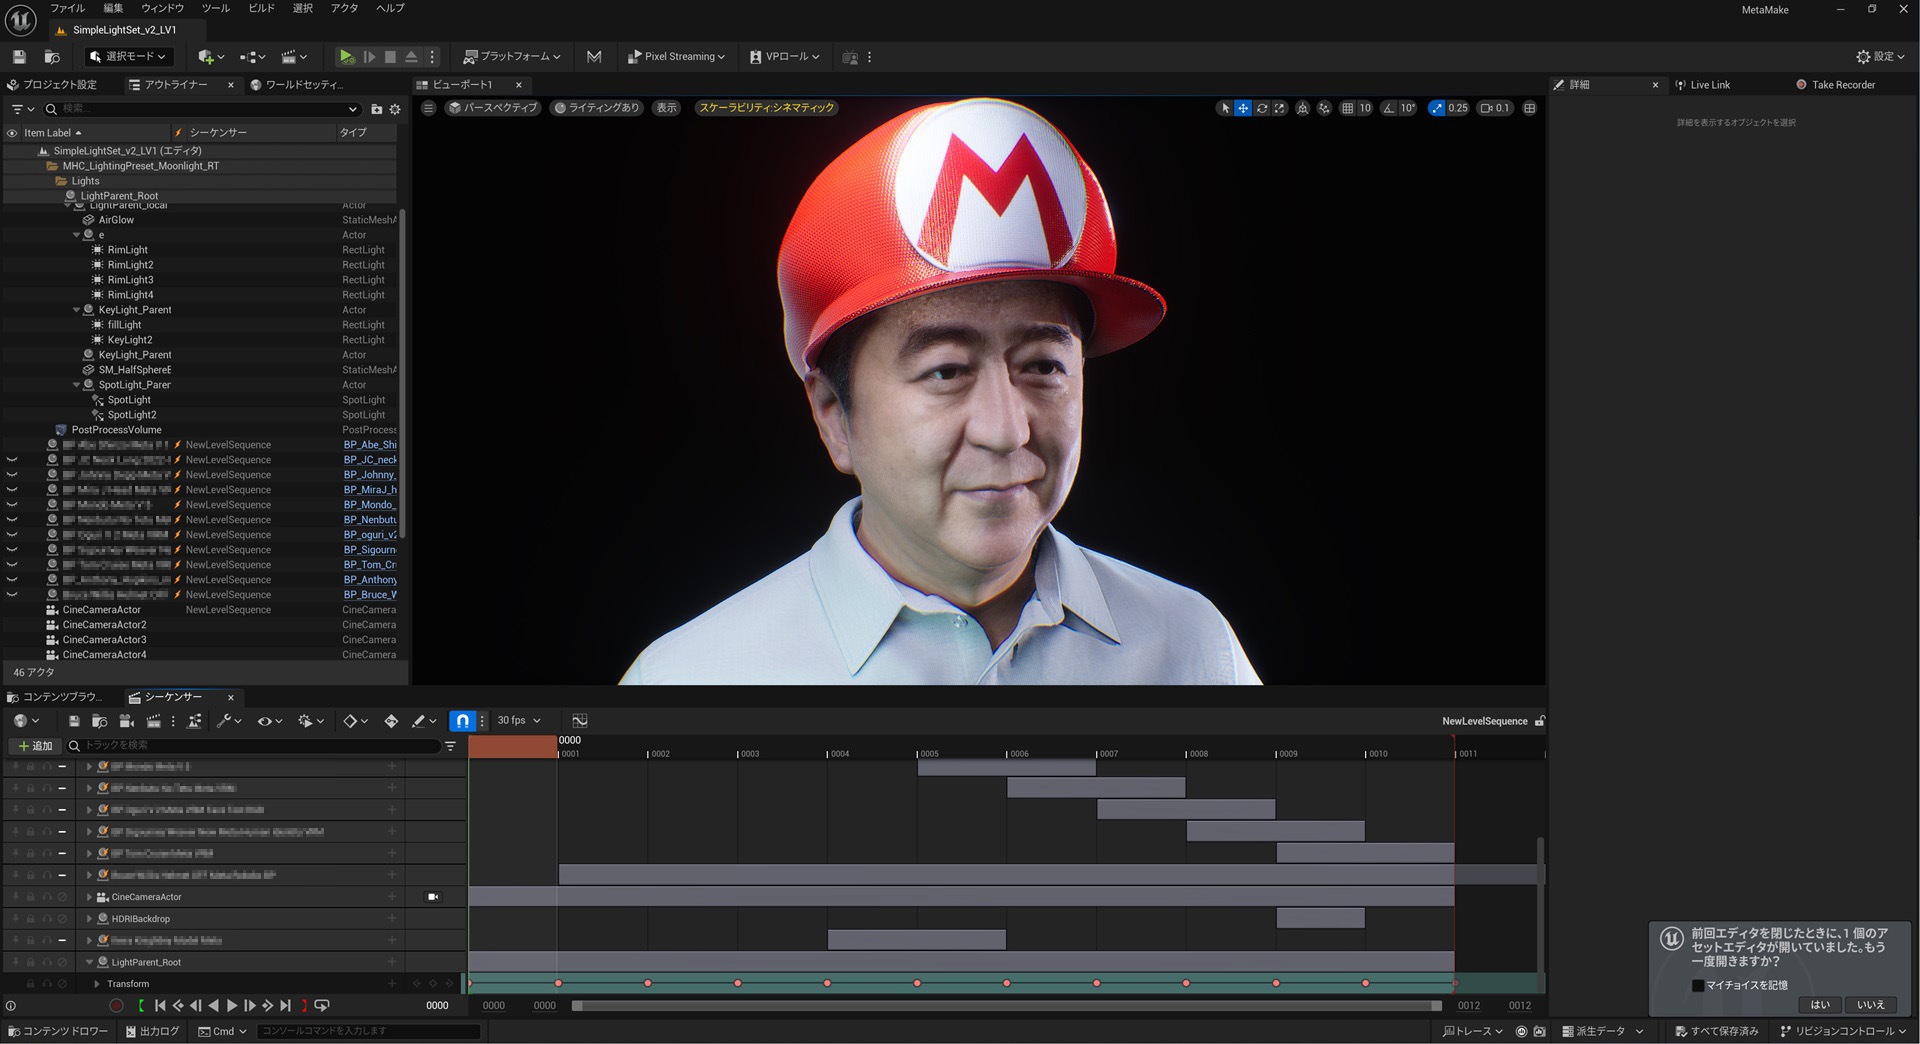The height and width of the screenshot is (1044, 1920).
Task: Toggle the viewport layout maximize icon
Action: pyautogui.click(x=1530, y=108)
